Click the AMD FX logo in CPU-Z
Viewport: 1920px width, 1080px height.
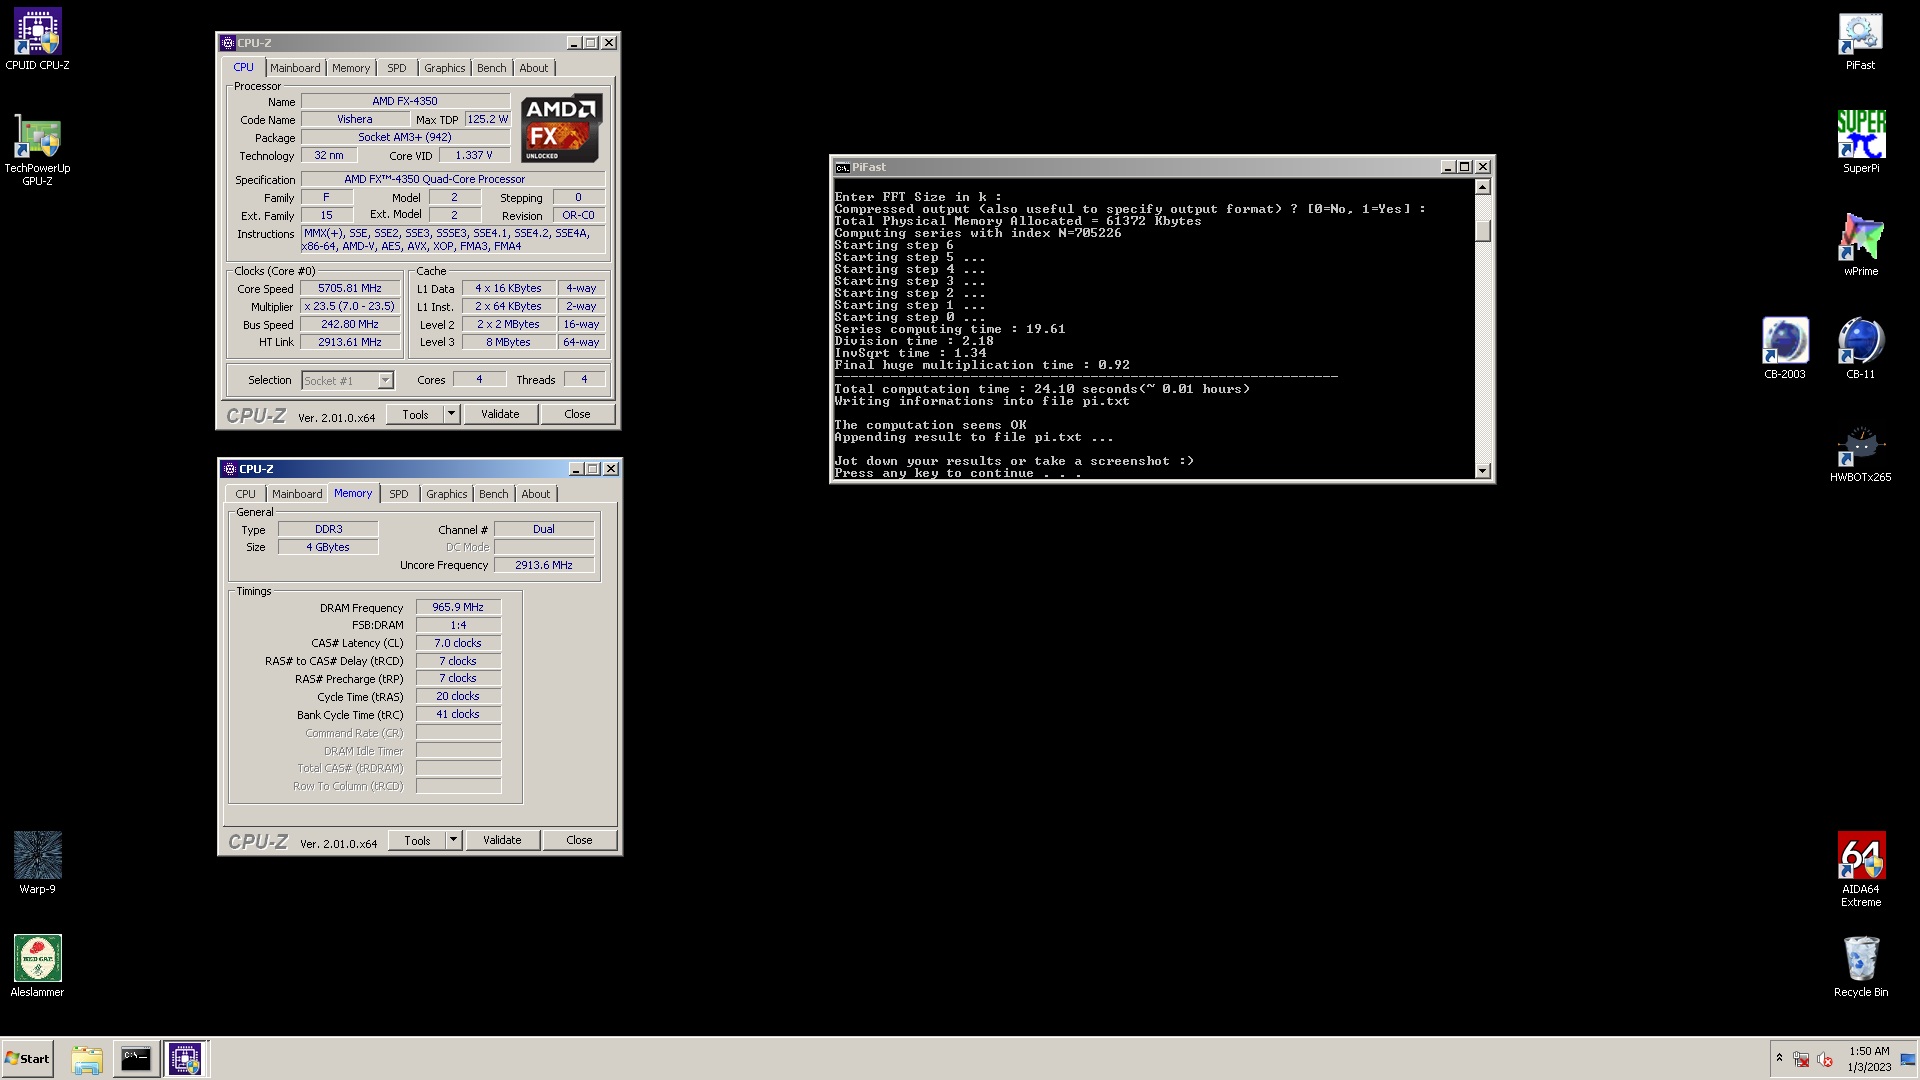pos(561,128)
